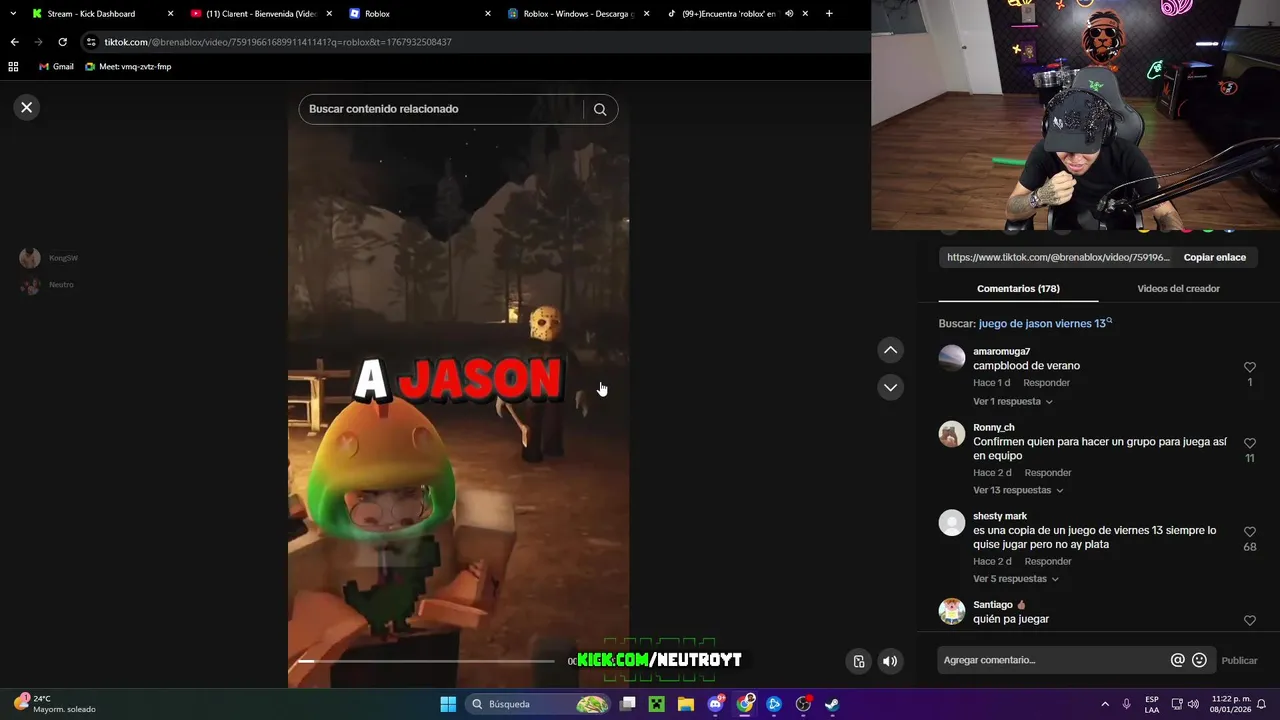Like Santiago's comment
Viewport: 1280px width, 720px height.
tap(1249, 620)
